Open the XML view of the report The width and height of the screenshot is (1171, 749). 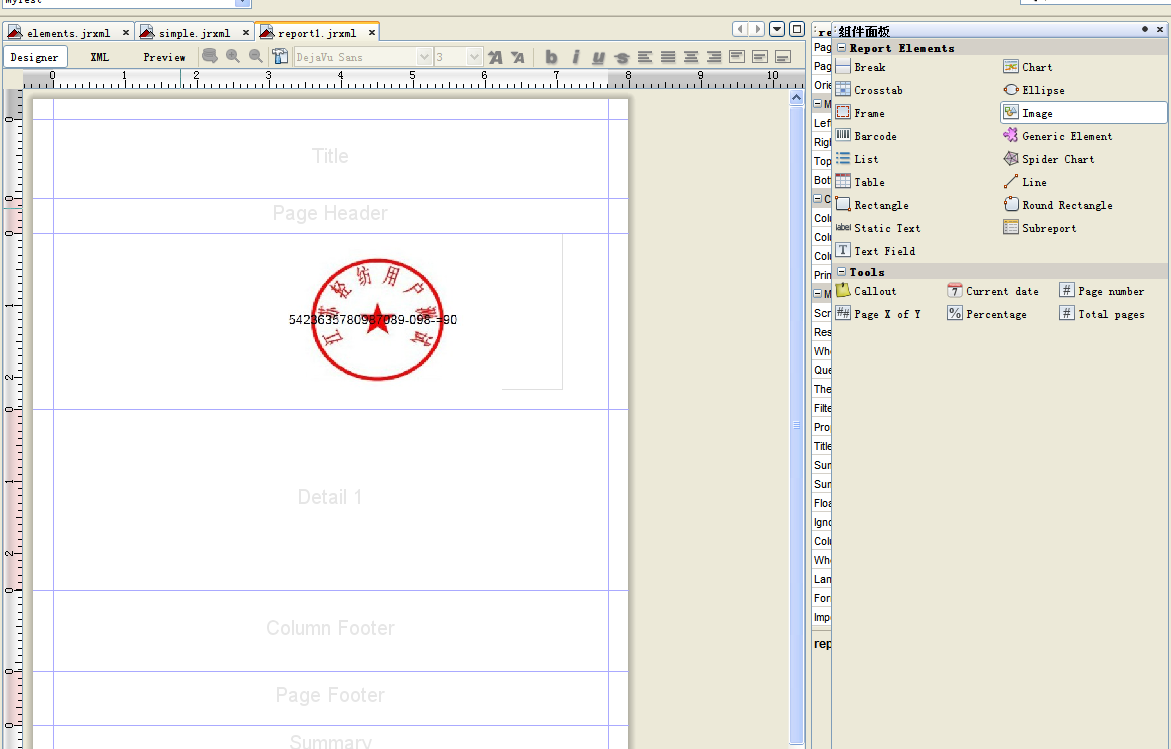click(x=99, y=57)
